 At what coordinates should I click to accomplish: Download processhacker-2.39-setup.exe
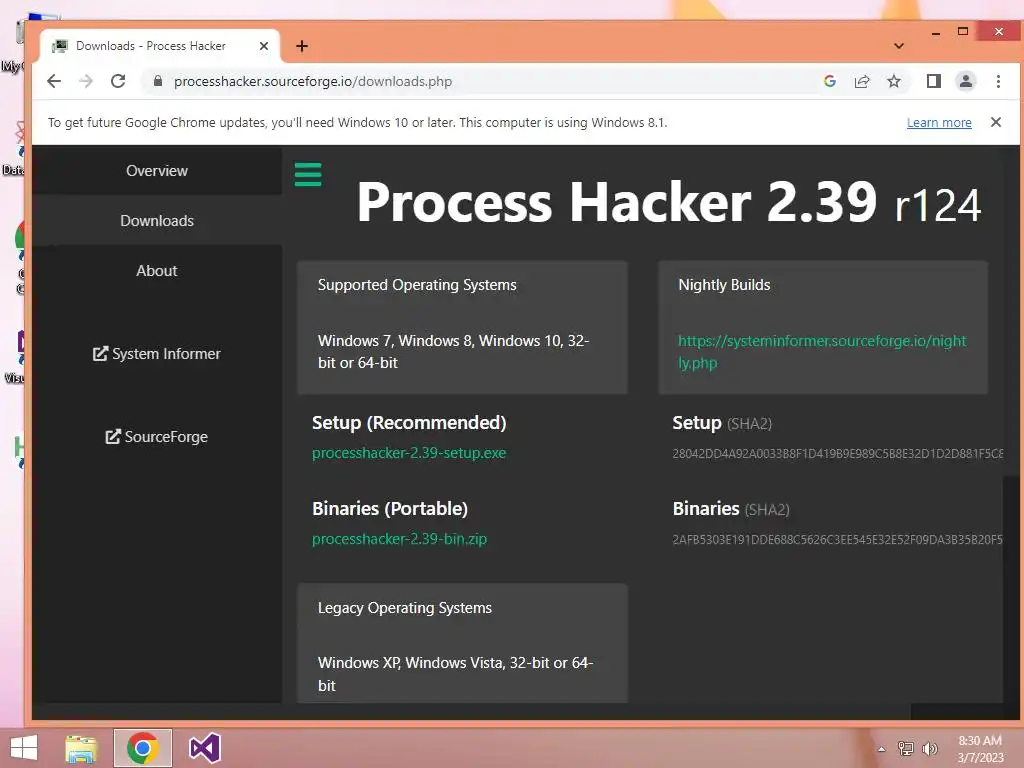[x=409, y=453]
